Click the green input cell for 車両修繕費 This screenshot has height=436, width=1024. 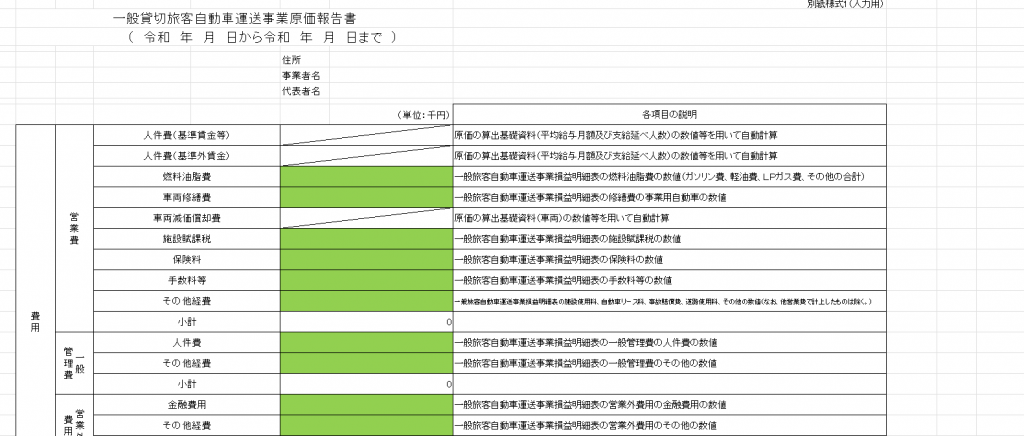[366, 198]
